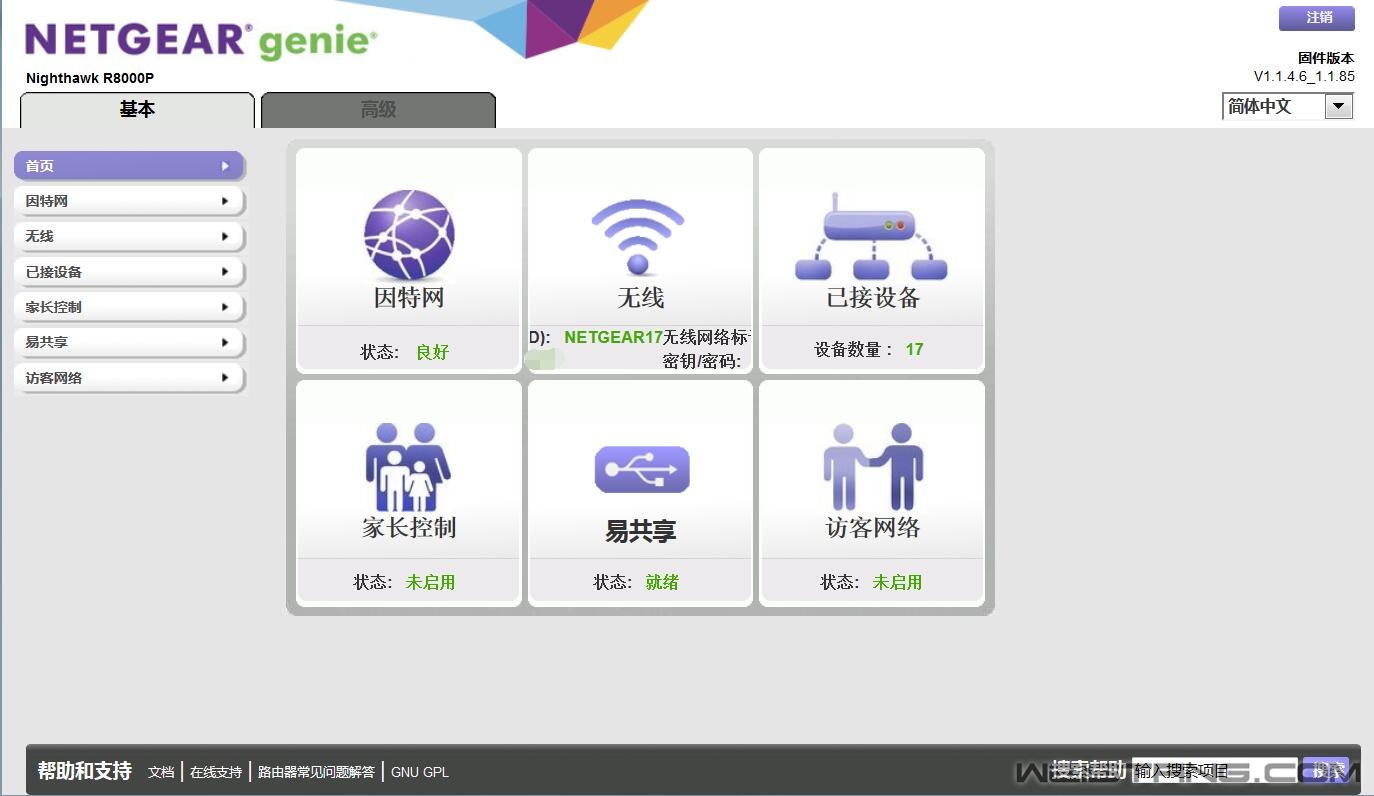The height and width of the screenshot is (796, 1374).
Task: Click the NETGEAR genie logo
Action: [x=201, y=42]
